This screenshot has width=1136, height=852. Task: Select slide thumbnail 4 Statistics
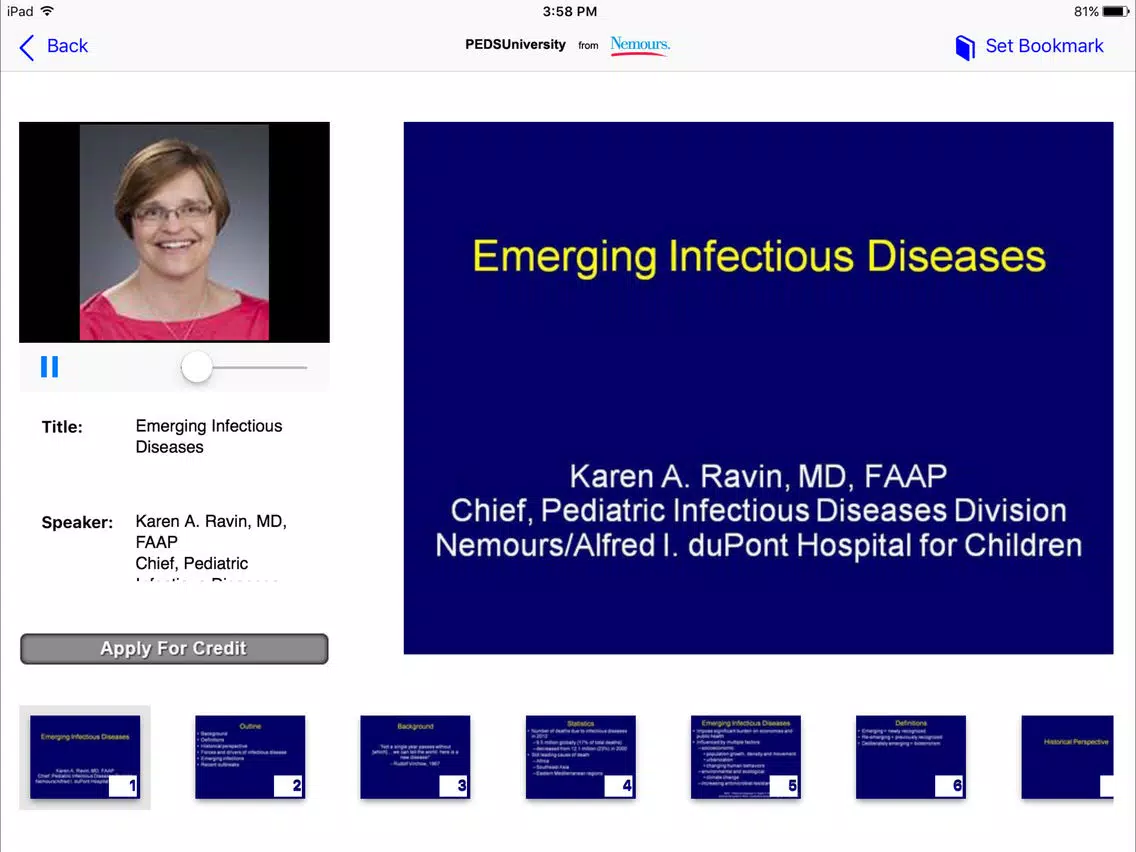pos(580,757)
